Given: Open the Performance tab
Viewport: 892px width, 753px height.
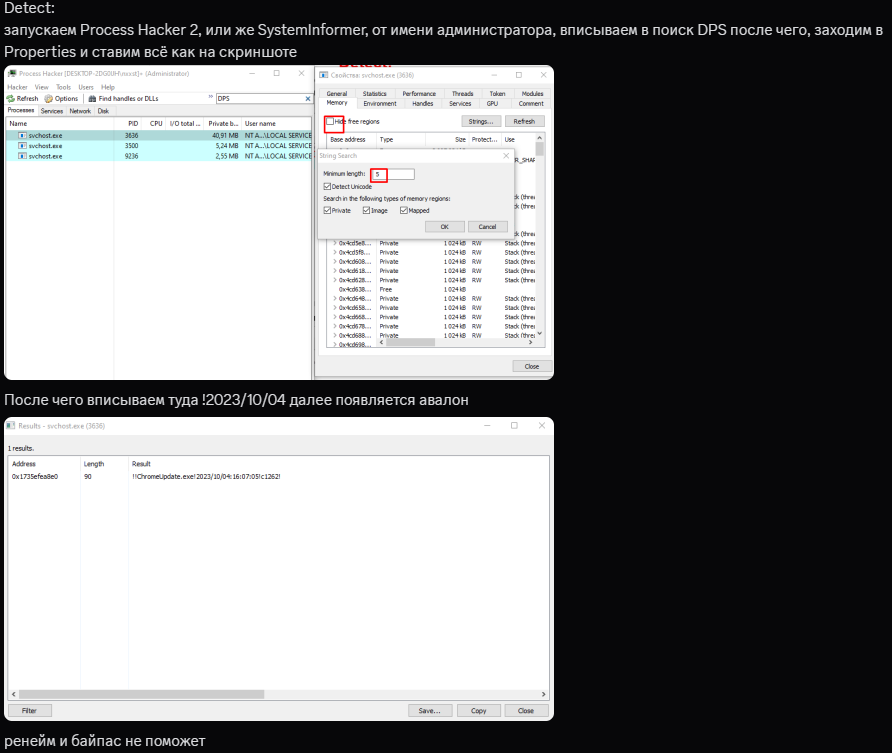Looking at the screenshot, I should click(x=419, y=93).
